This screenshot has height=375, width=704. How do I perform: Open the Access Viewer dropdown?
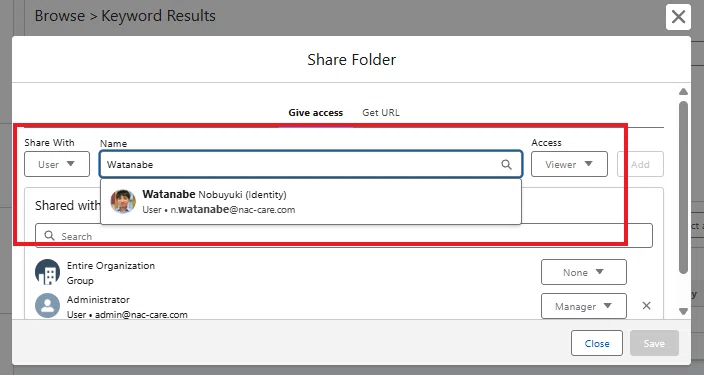pyautogui.click(x=569, y=164)
